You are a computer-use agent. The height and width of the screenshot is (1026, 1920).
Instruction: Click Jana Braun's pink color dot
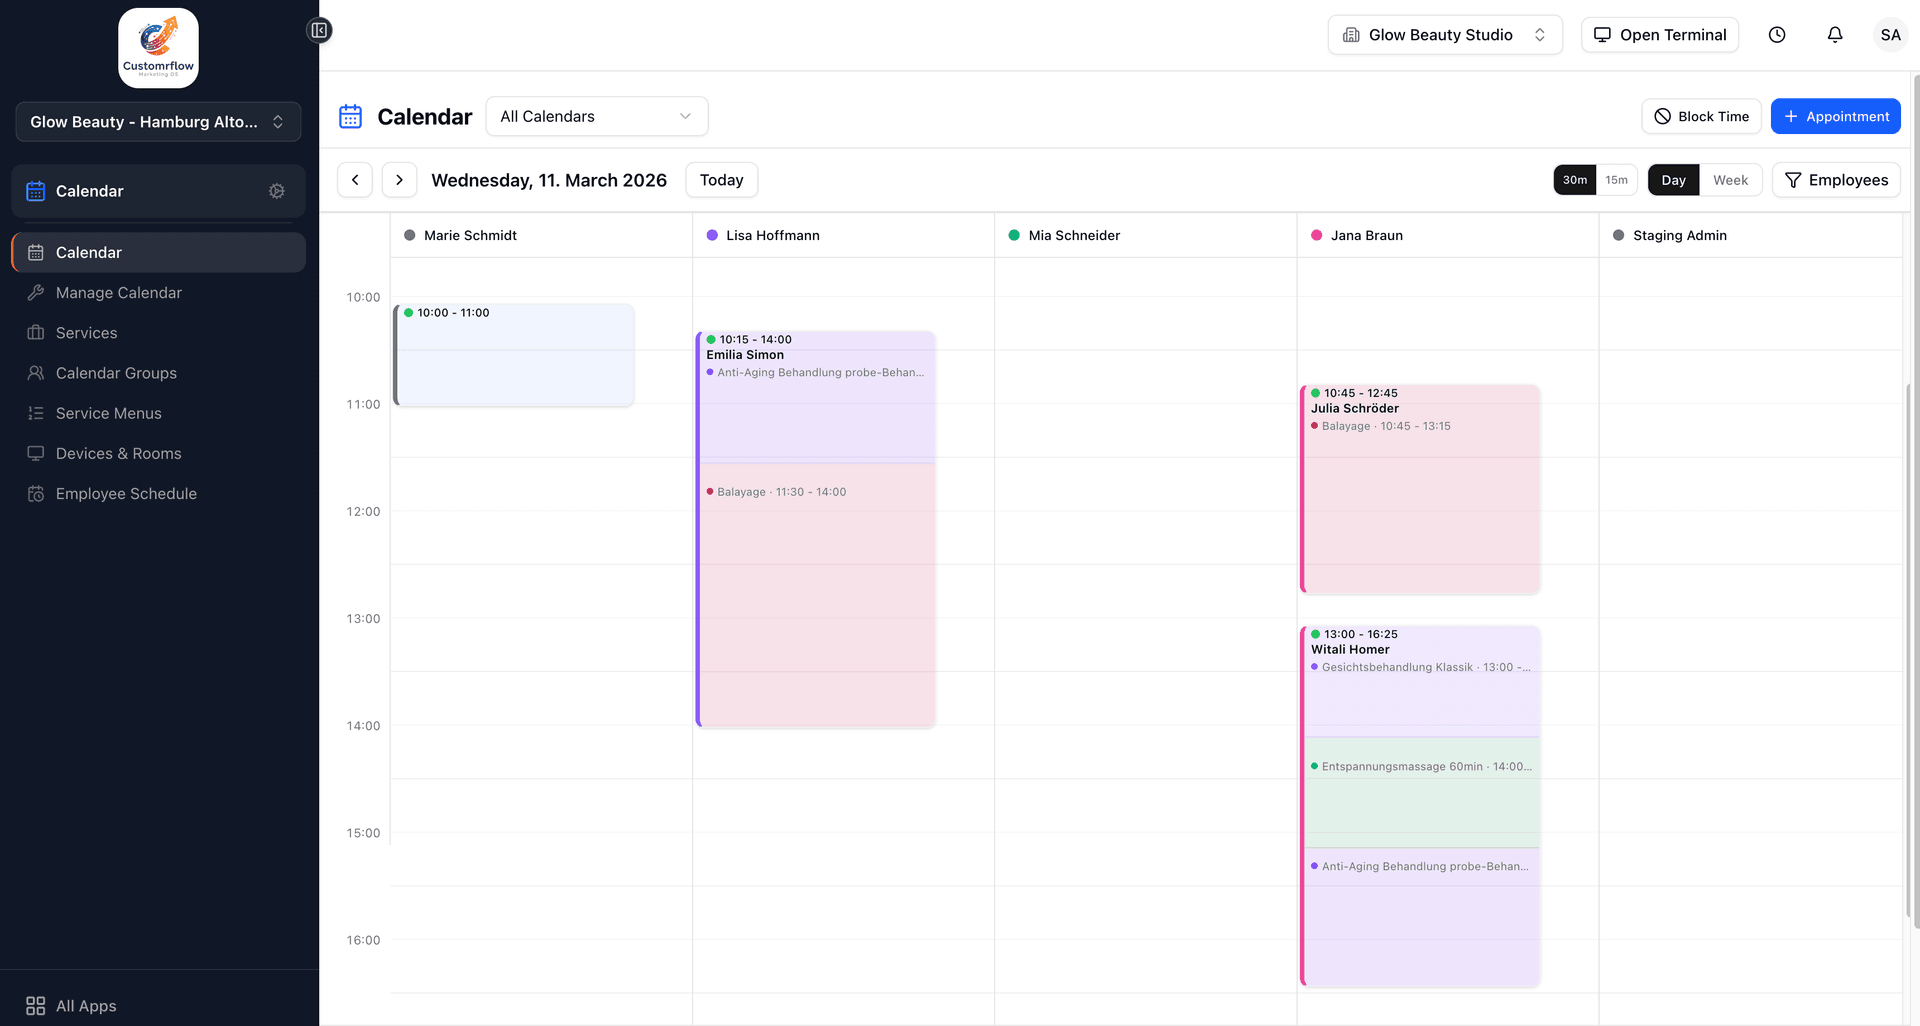(x=1316, y=236)
